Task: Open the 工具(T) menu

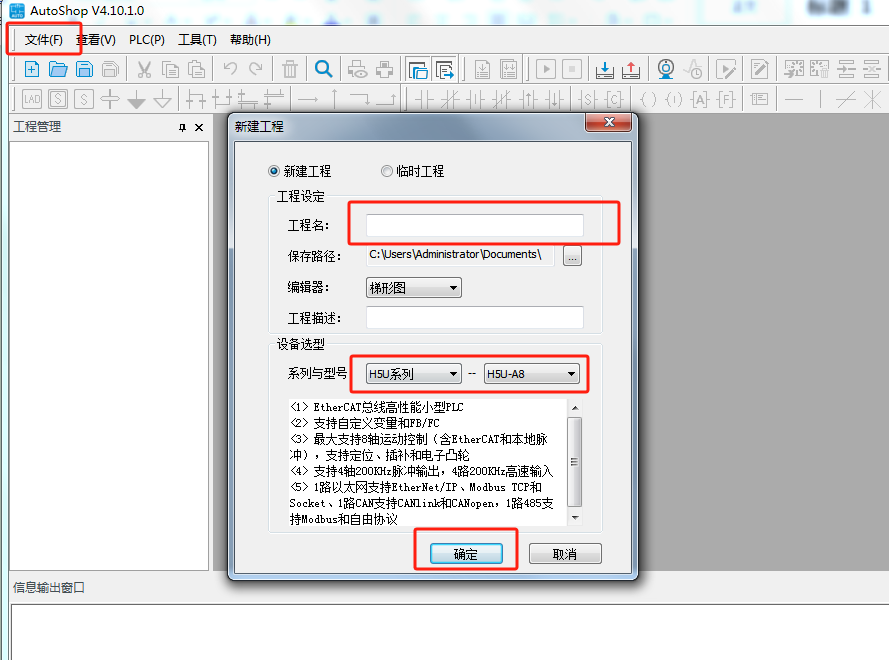Action: pyautogui.click(x=197, y=40)
